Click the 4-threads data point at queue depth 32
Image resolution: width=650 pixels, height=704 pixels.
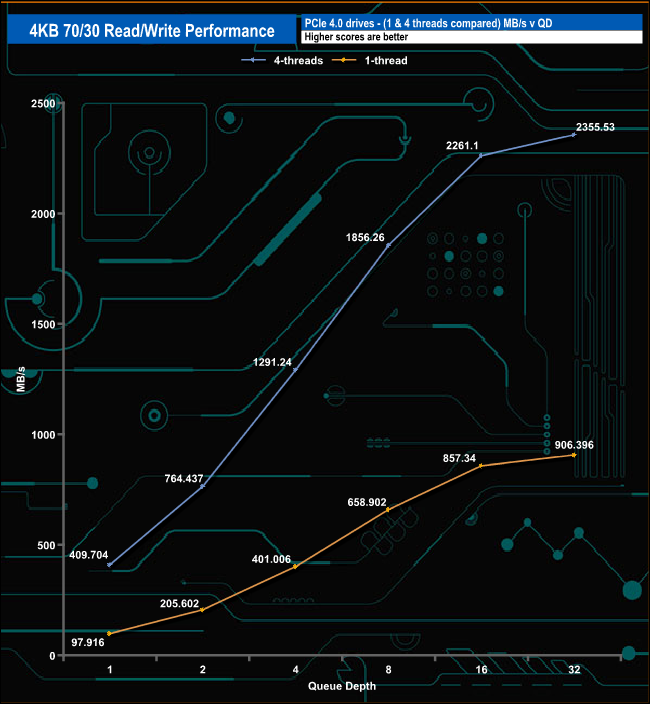(x=574, y=135)
